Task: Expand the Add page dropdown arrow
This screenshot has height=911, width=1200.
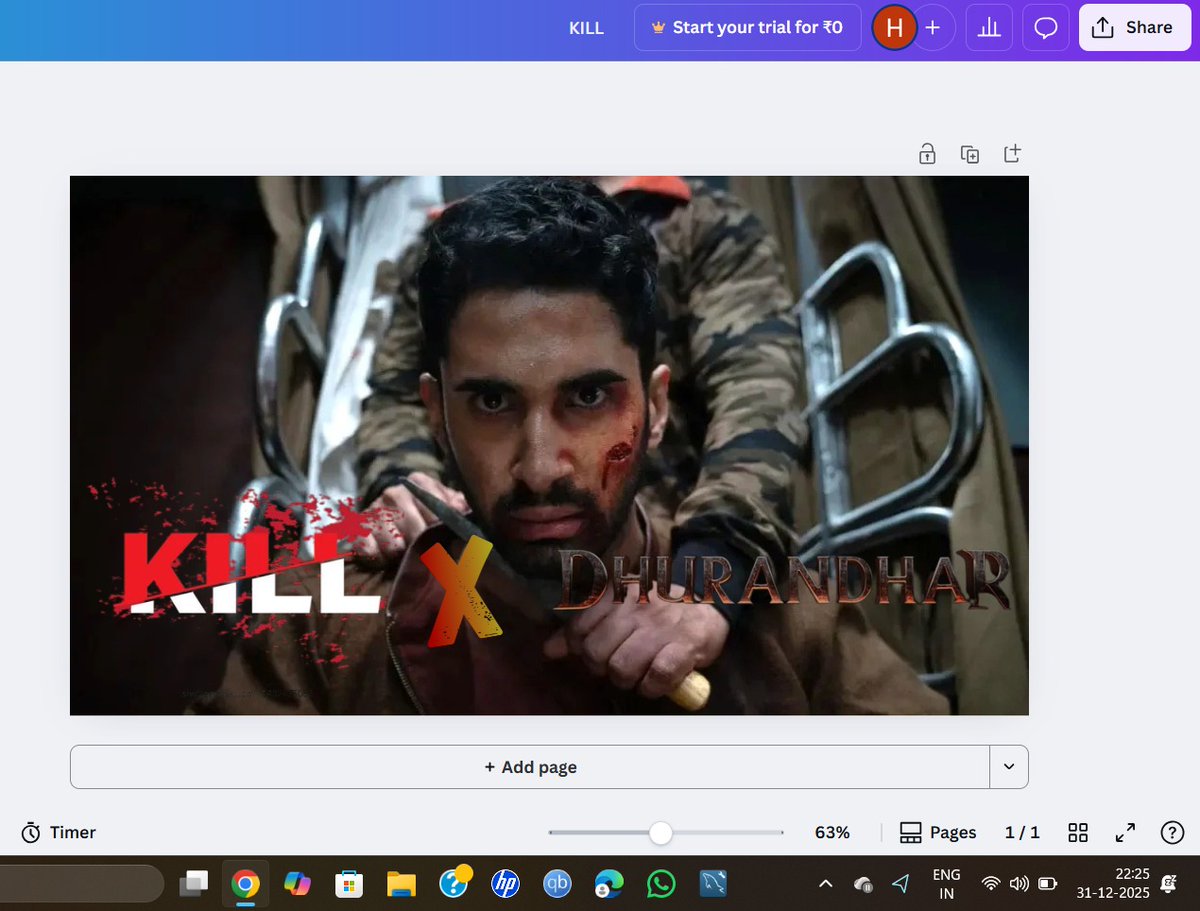Action: 1009,767
